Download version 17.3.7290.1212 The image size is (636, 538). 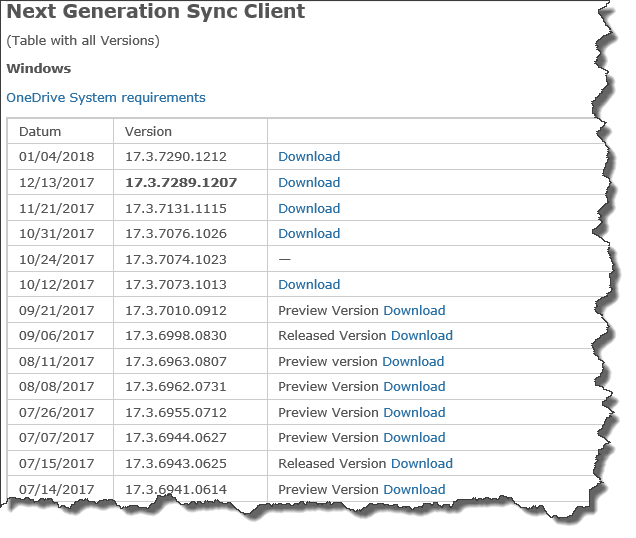[309, 157]
